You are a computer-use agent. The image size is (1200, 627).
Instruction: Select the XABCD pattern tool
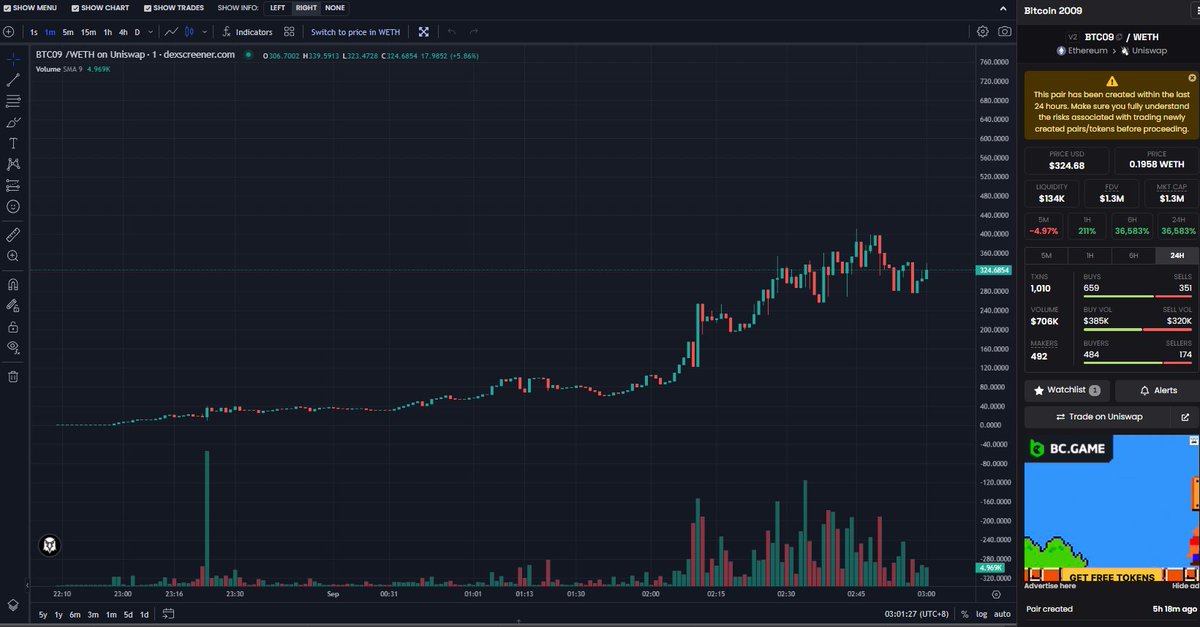[13, 164]
